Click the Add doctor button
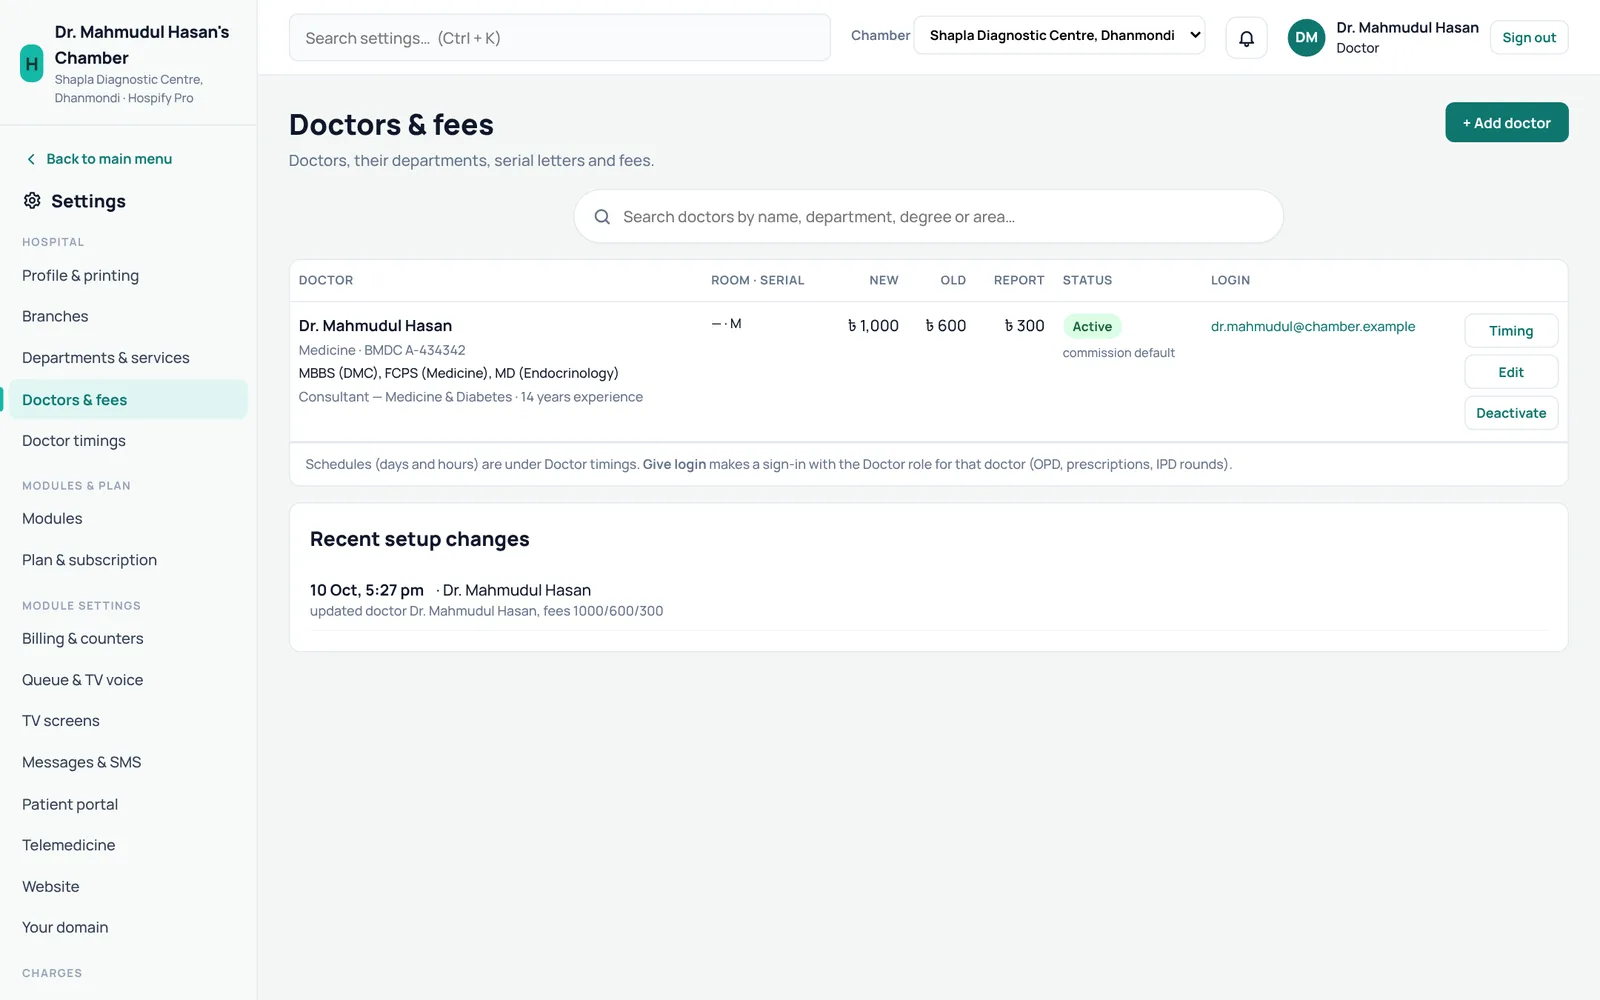The image size is (1600, 1000). coord(1506,122)
